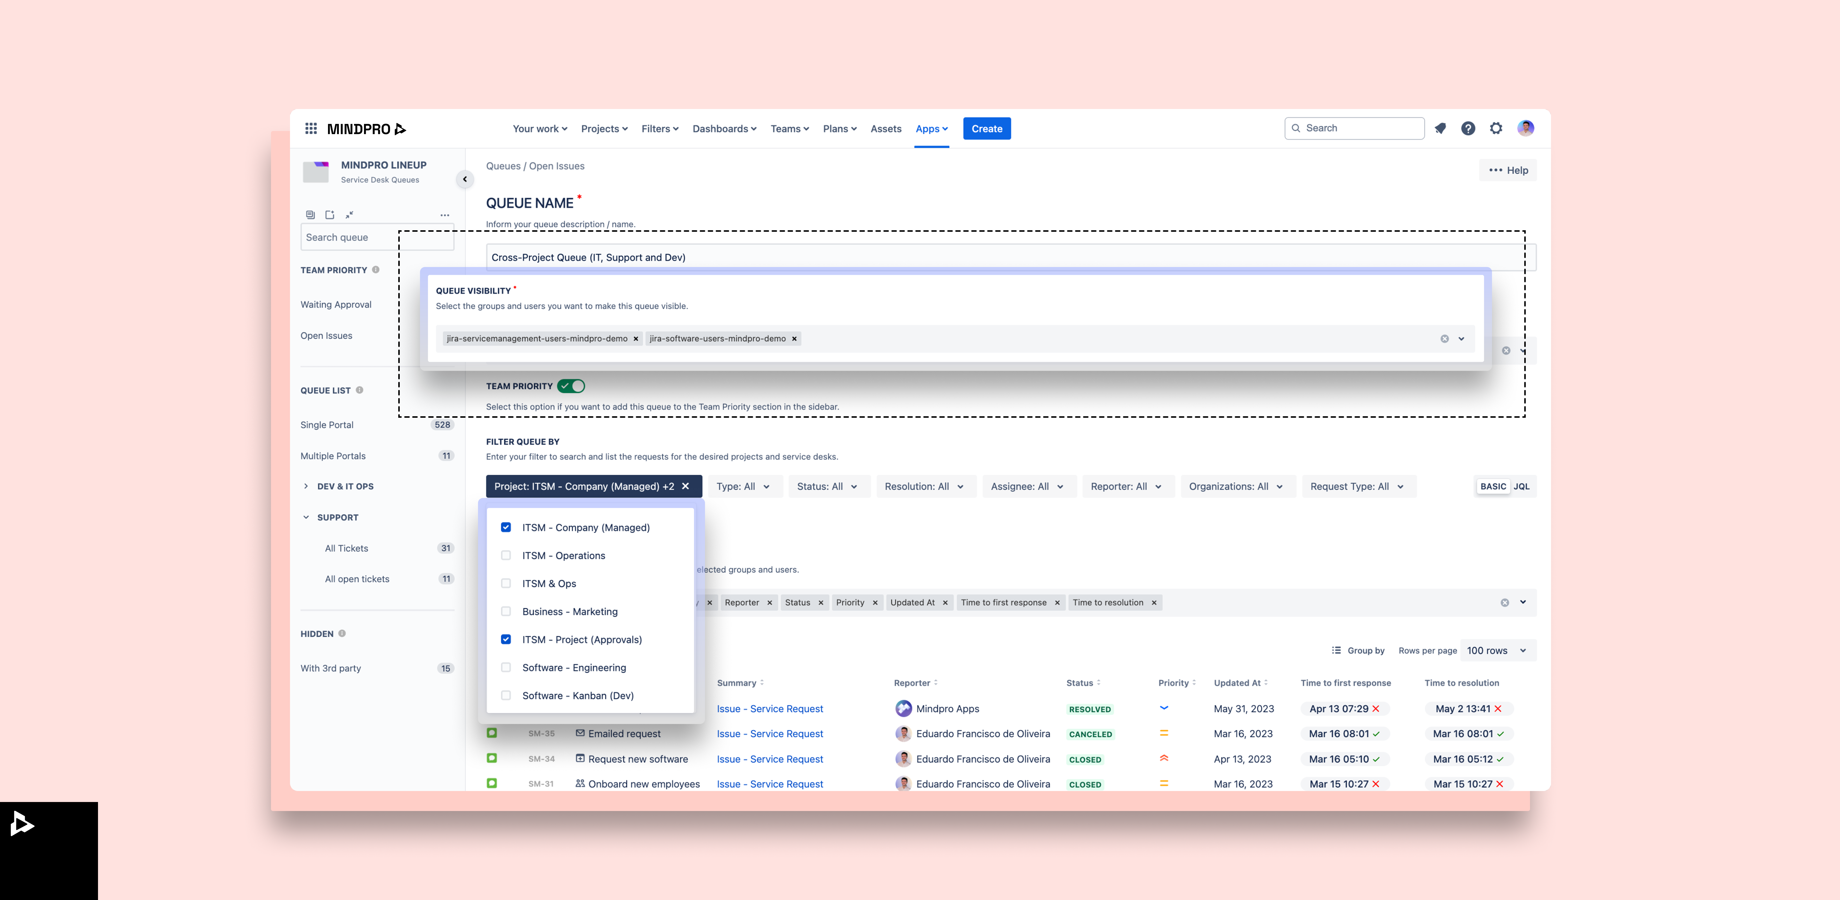Create a new queue using the new-queue icon
This screenshot has width=1840, height=900.
[329, 214]
